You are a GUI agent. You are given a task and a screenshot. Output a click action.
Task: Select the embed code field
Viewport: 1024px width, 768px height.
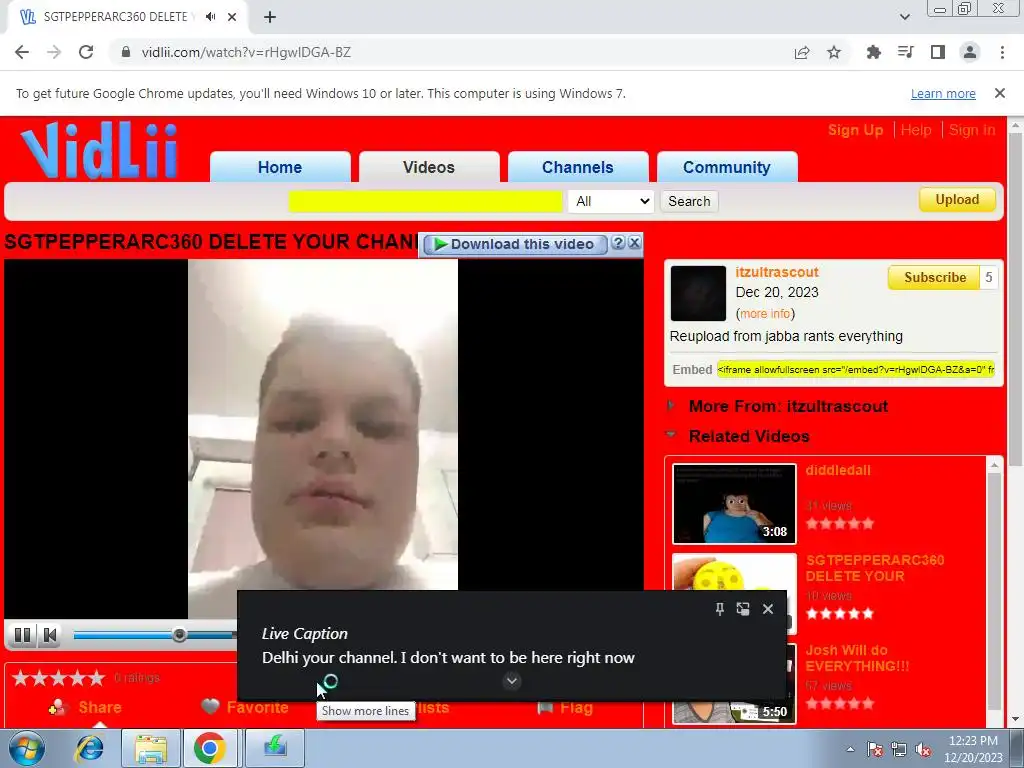pos(856,370)
